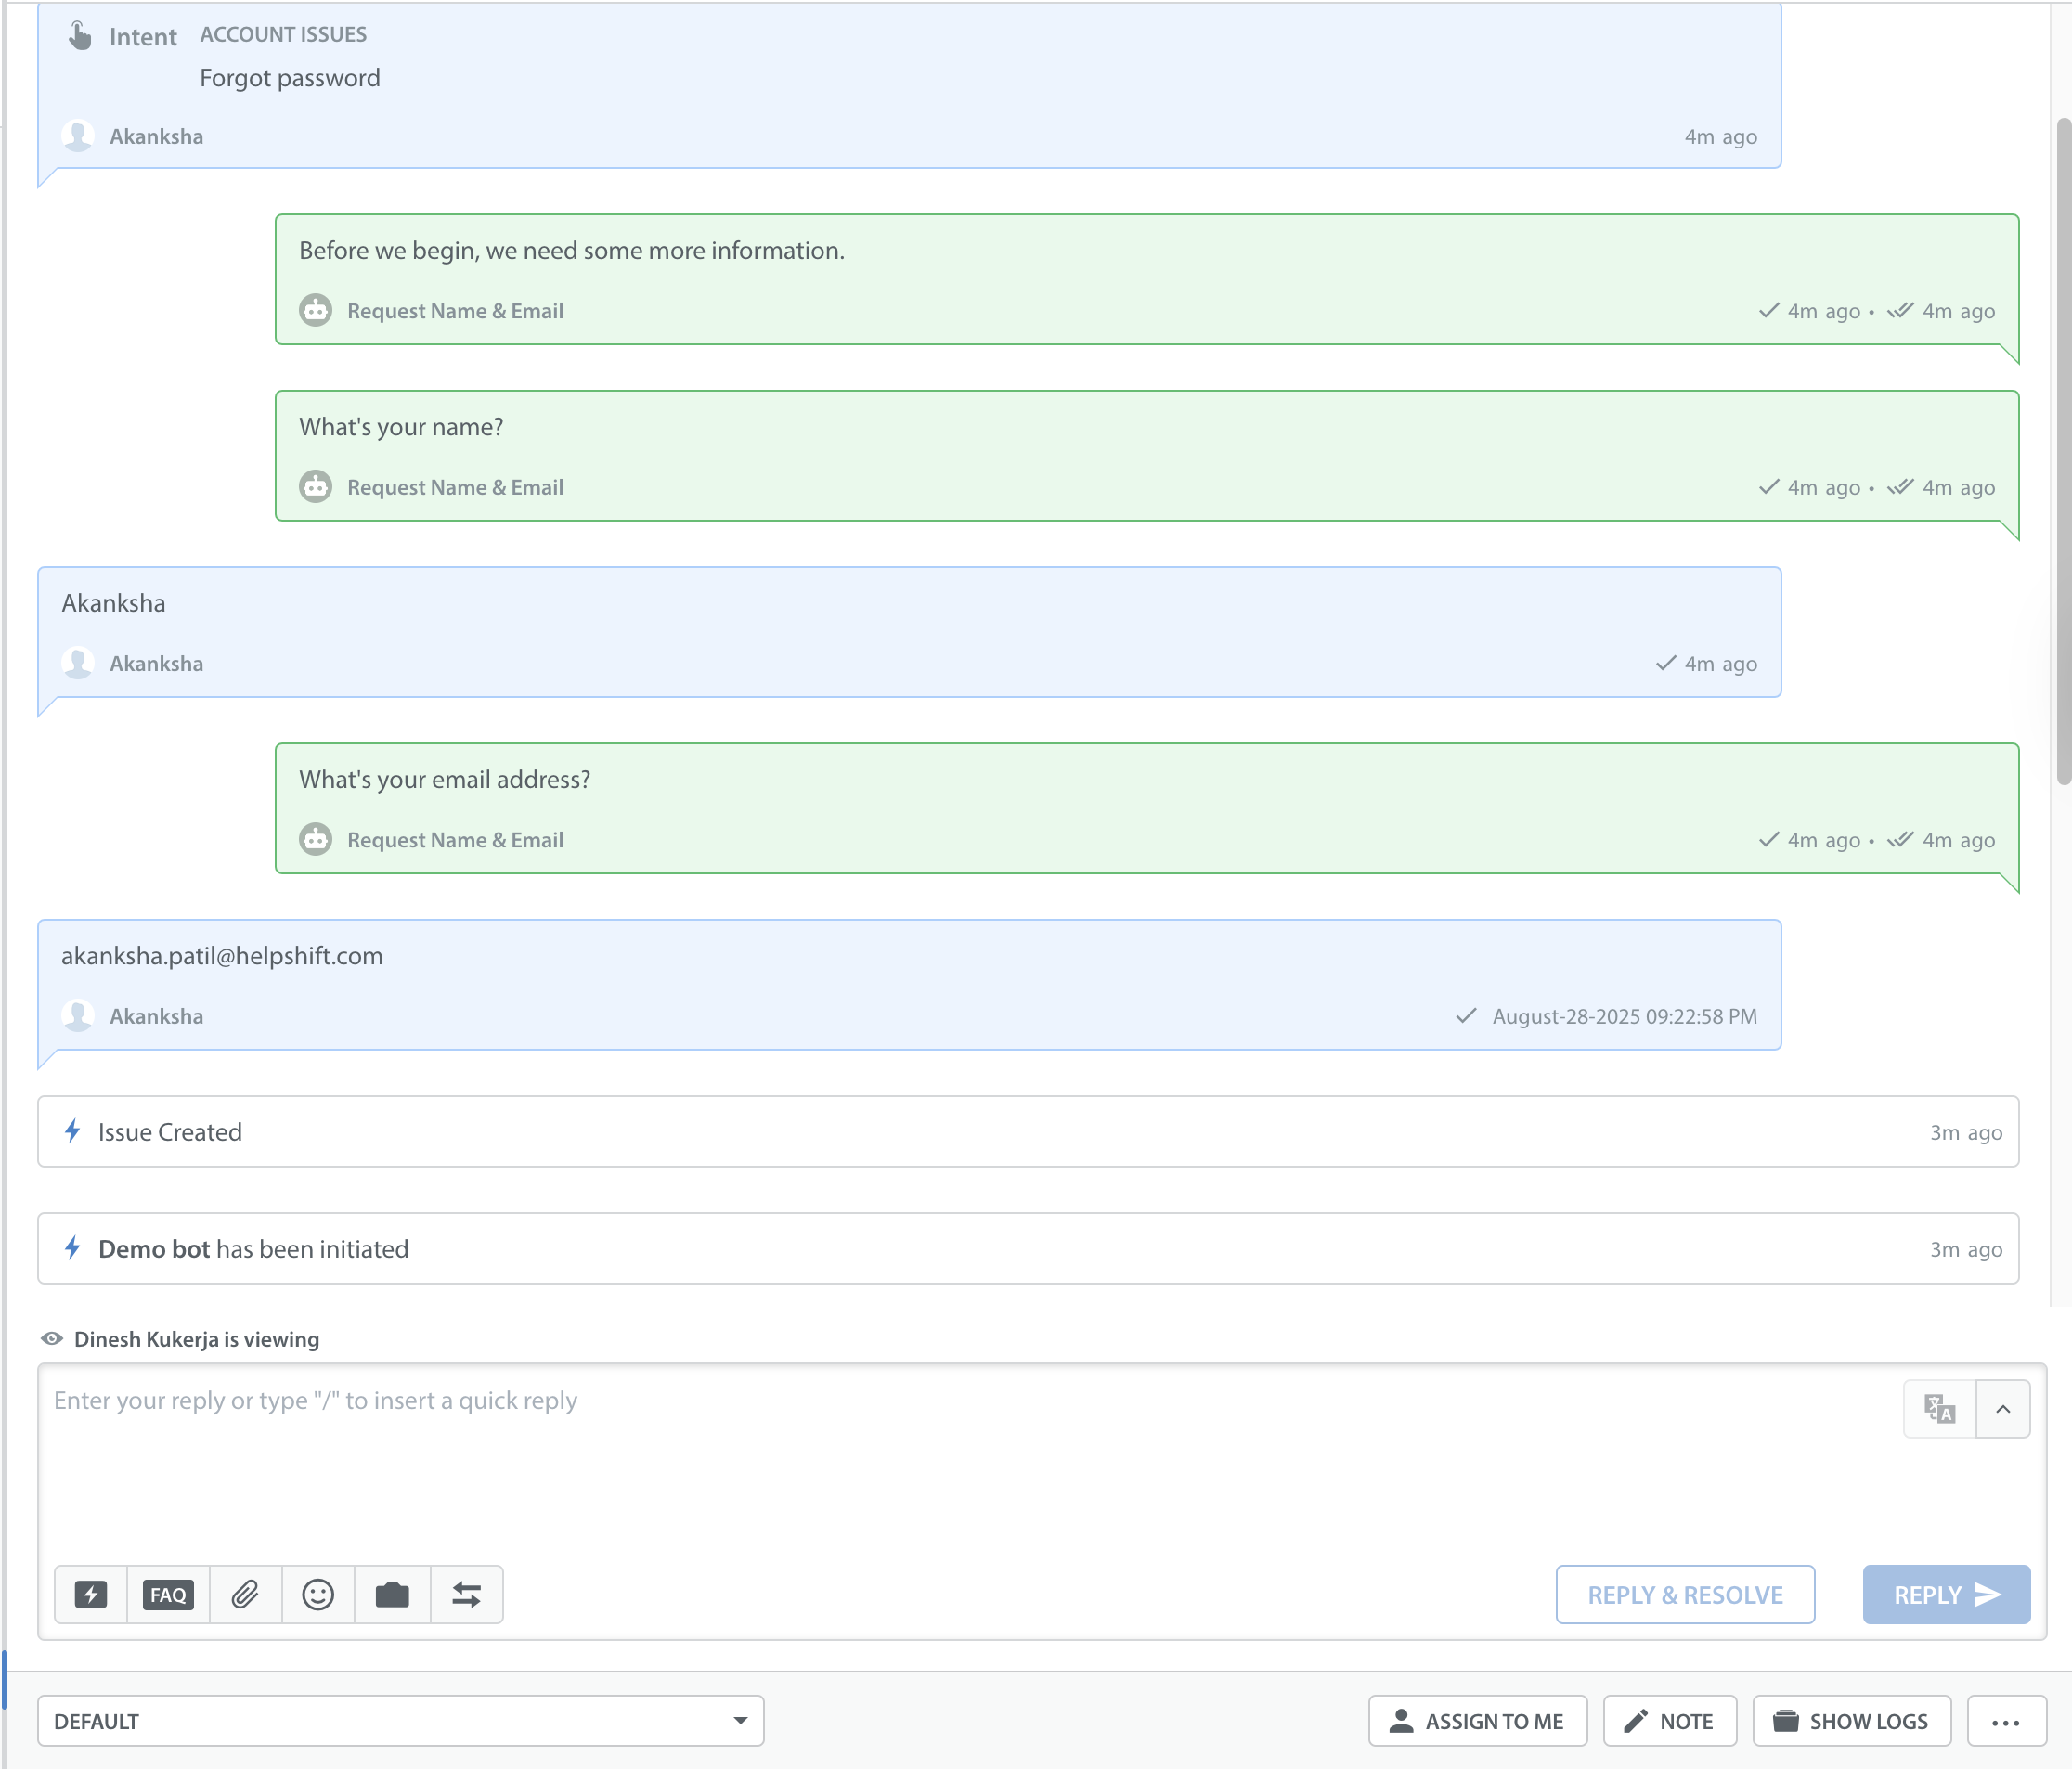Click bot avatar on 'What's your name?' message
The image size is (2072, 1769).
coord(316,487)
